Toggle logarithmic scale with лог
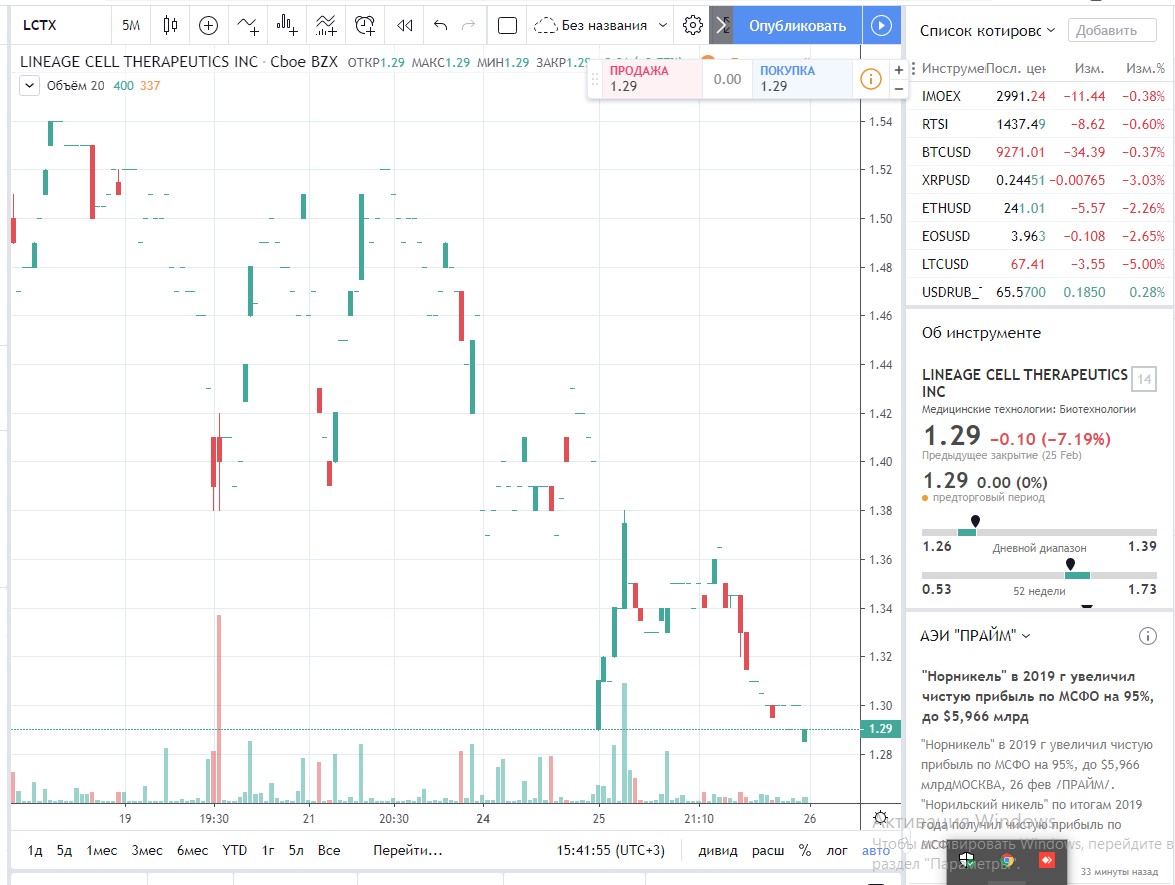This screenshot has height=885, width=1175. point(836,851)
